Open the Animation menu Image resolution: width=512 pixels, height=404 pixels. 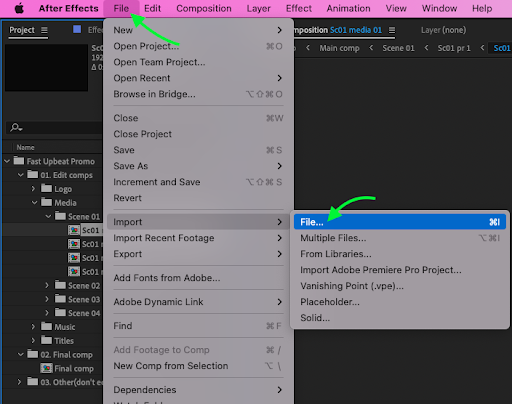click(x=348, y=8)
